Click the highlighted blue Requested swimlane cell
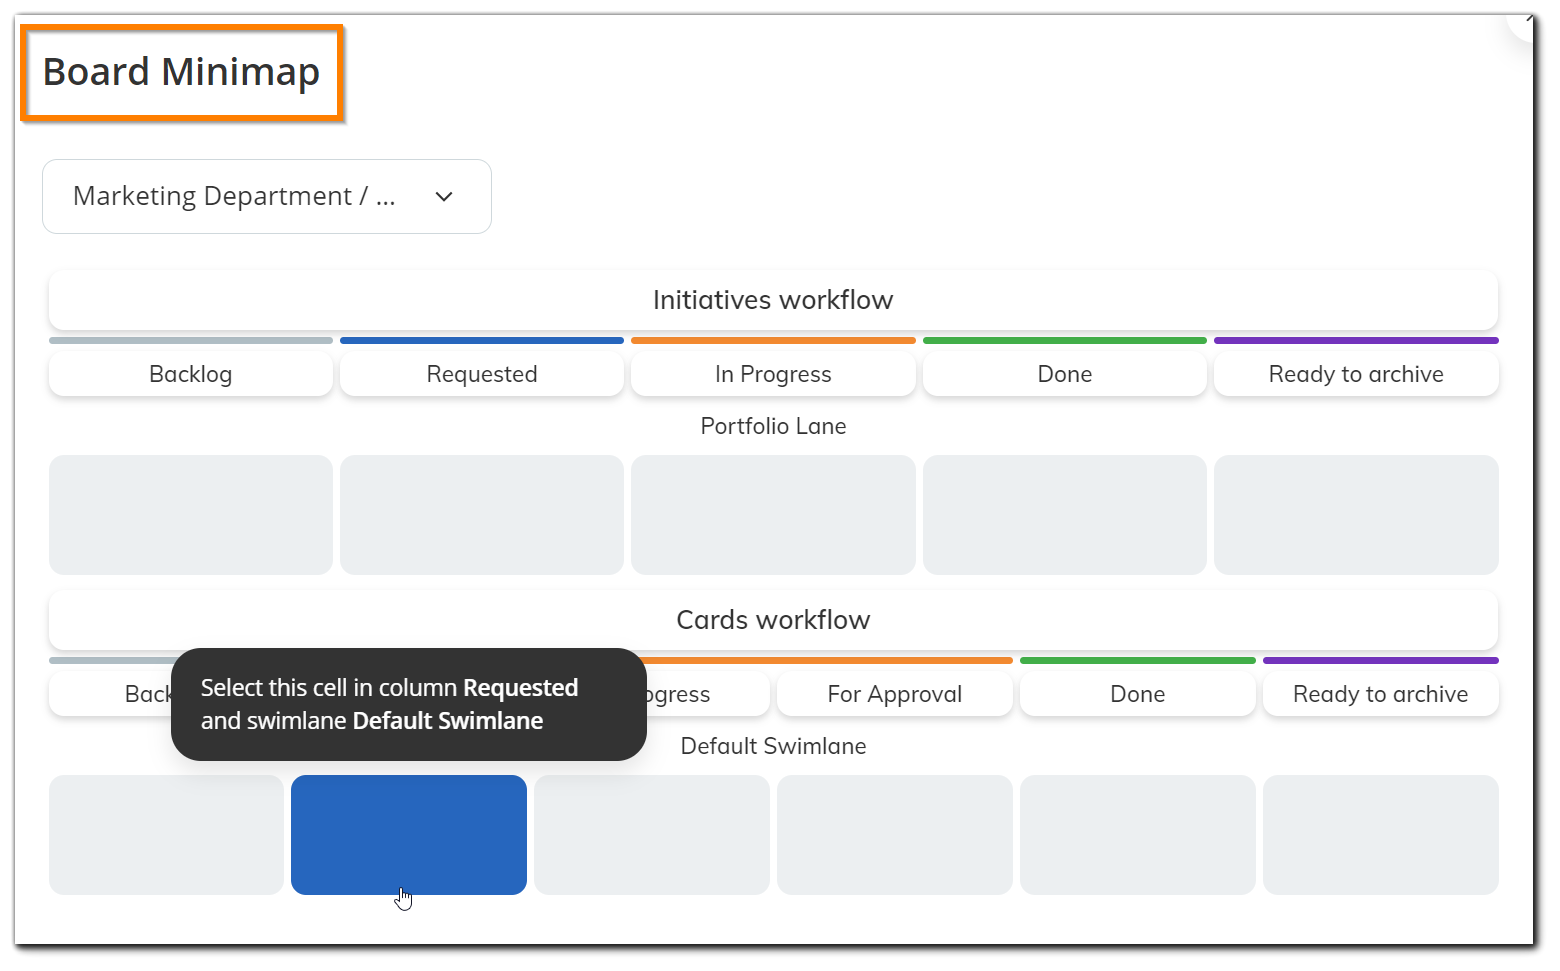Viewport: 1560px width, 971px height. click(408, 835)
